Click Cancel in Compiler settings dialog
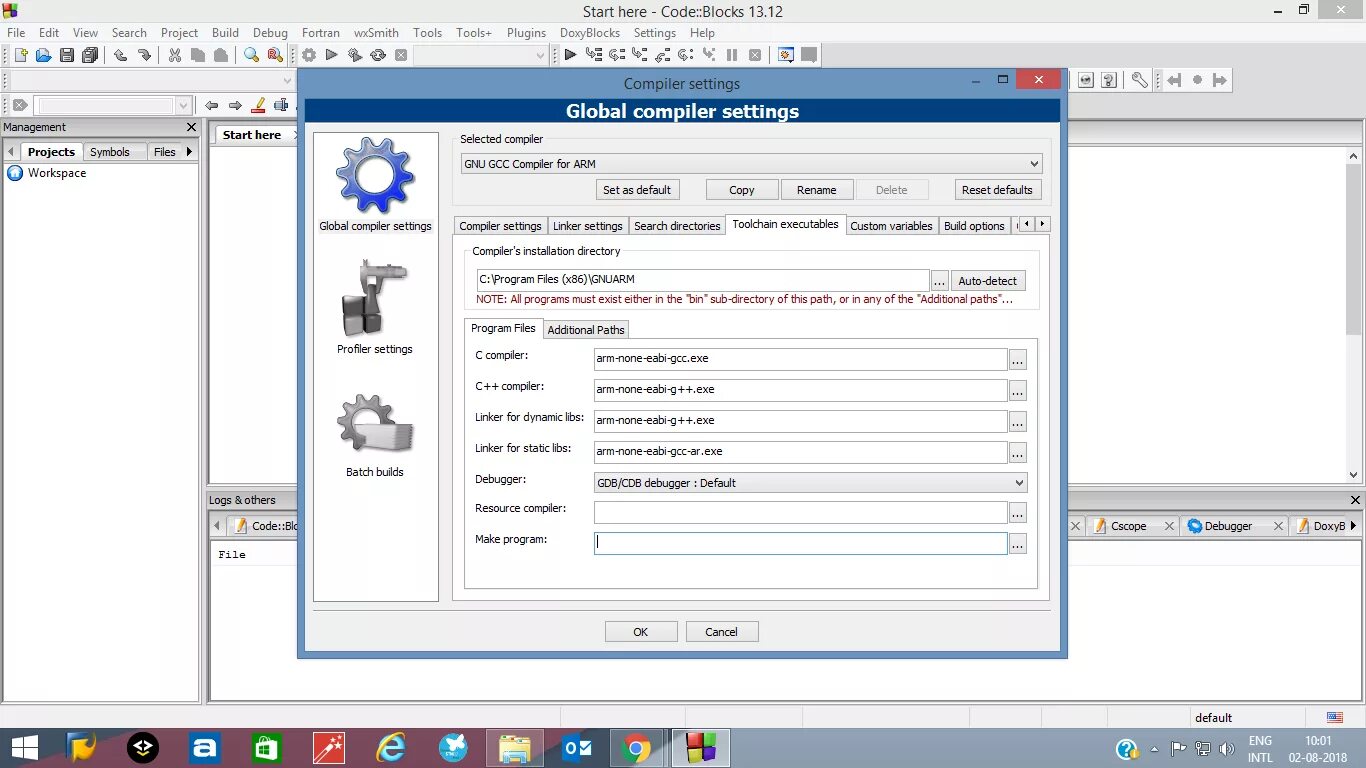1366x768 pixels. 721,632
